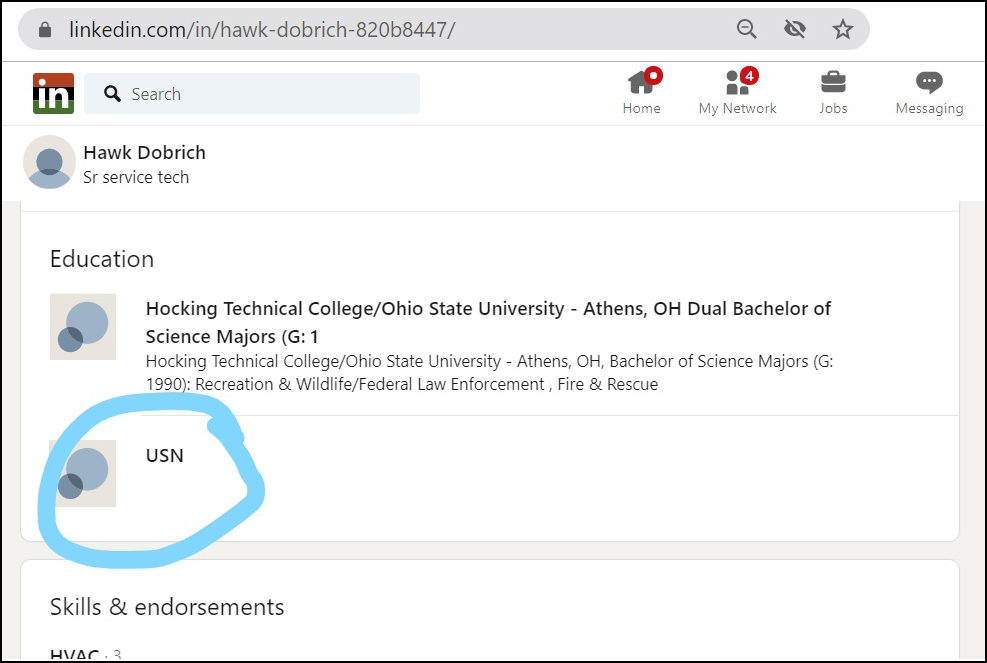View site info via the padlock icon
987x663 pixels.
point(44,30)
